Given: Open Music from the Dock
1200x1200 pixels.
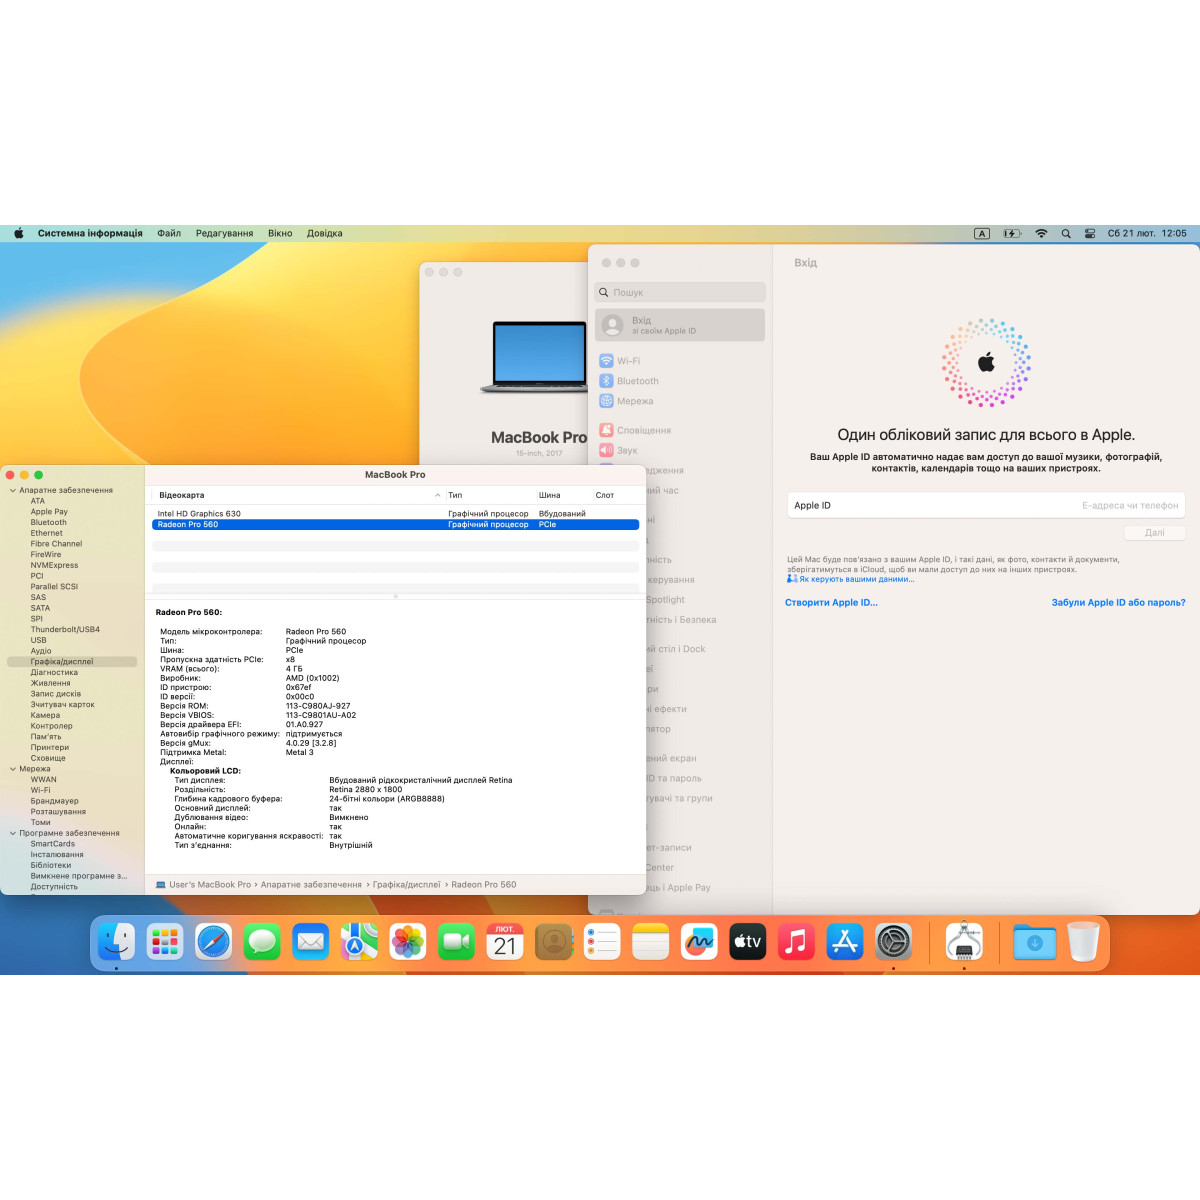Looking at the screenshot, I should (x=796, y=941).
